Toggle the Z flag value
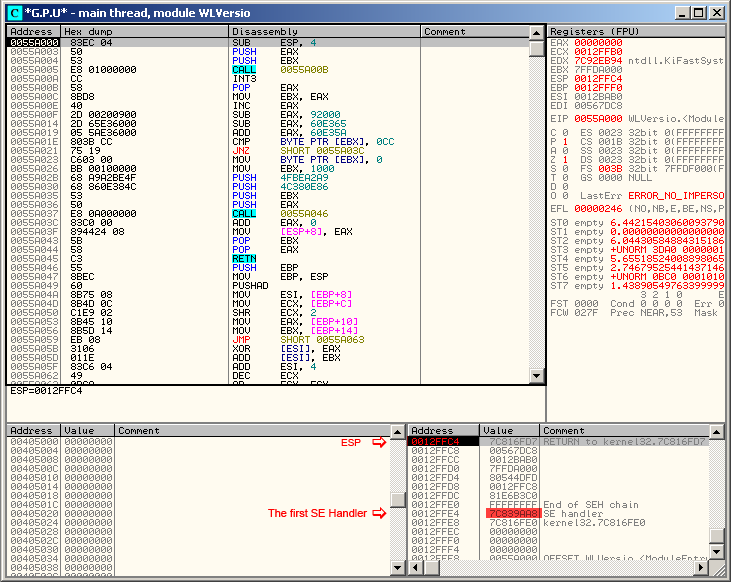The width and height of the screenshot is (731, 582). tap(565, 159)
